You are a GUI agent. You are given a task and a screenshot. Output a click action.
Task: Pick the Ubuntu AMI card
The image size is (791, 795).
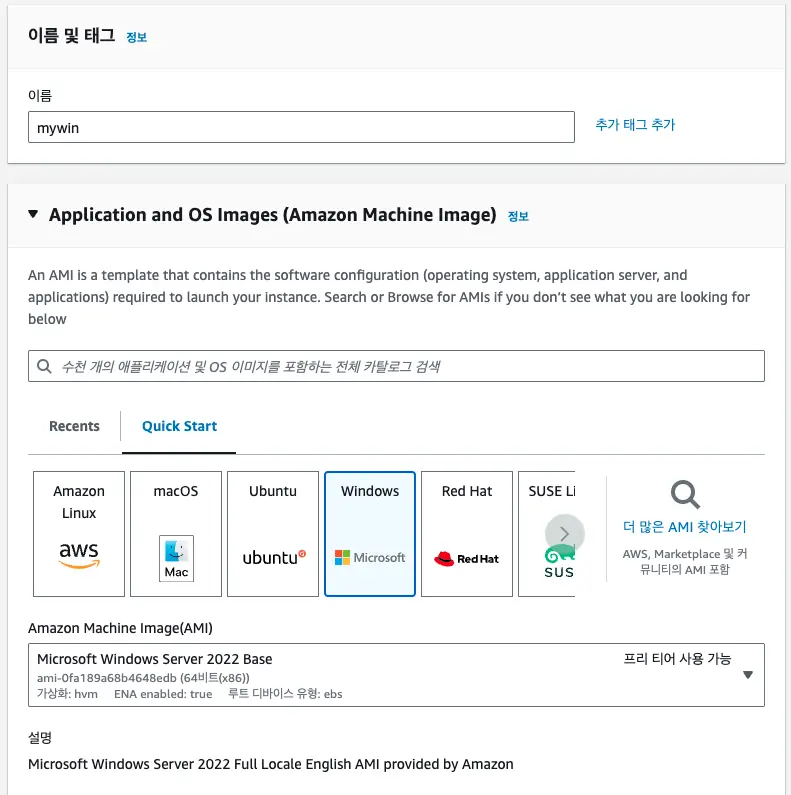point(273,534)
